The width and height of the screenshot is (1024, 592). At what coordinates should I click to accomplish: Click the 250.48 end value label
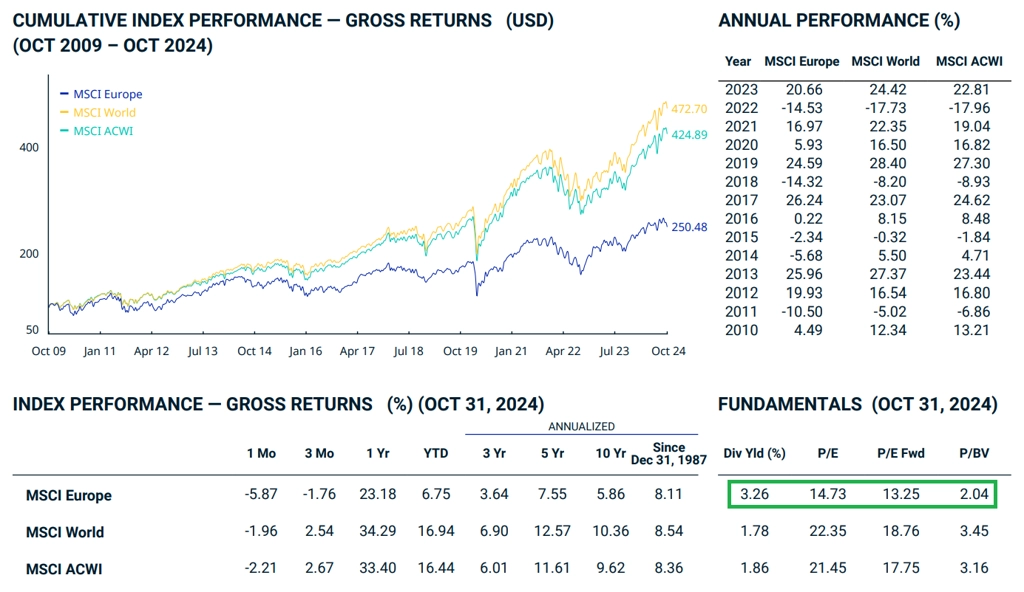pyautogui.click(x=689, y=227)
